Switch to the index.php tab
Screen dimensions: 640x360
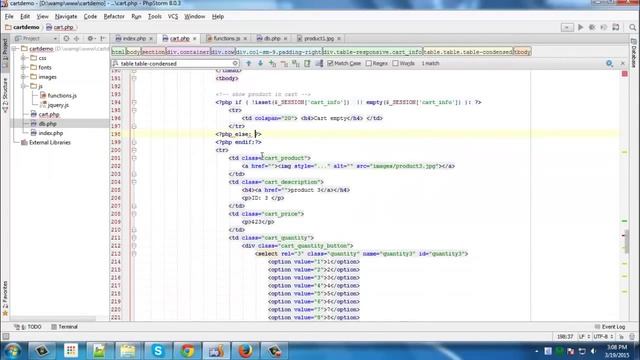click(x=134, y=38)
